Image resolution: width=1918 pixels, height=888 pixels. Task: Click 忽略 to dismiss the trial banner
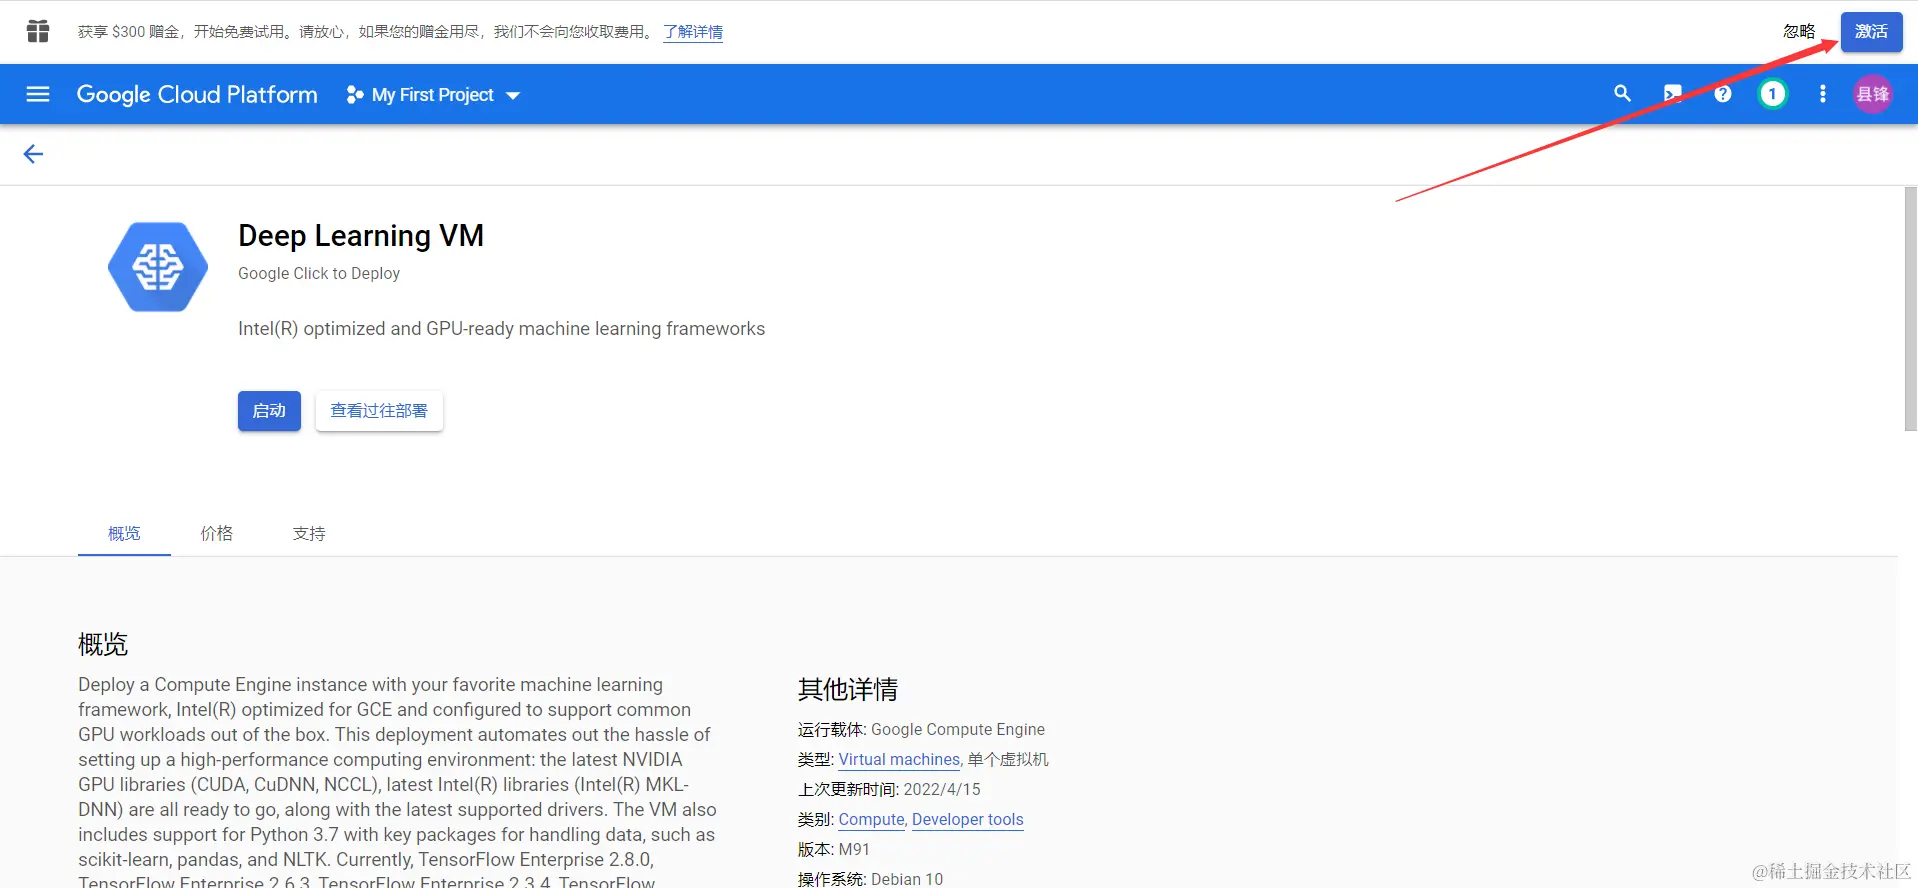(1799, 31)
